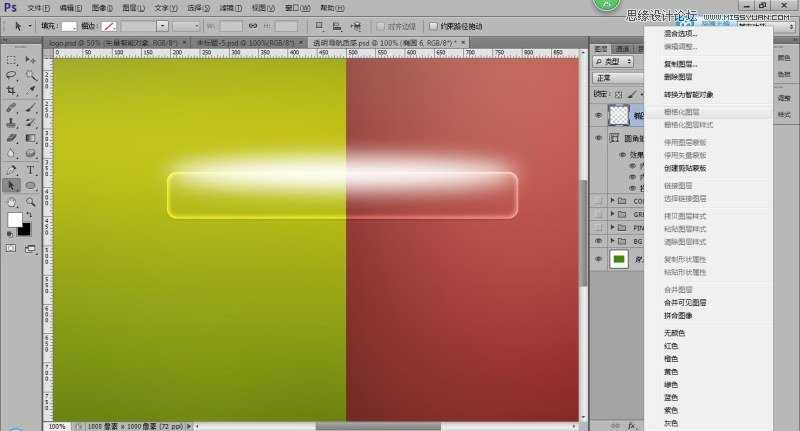This screenshot has height=431, width=800.
Task: Toggle the 约束路径拖动 checkbox
Action: coord(432,26)
